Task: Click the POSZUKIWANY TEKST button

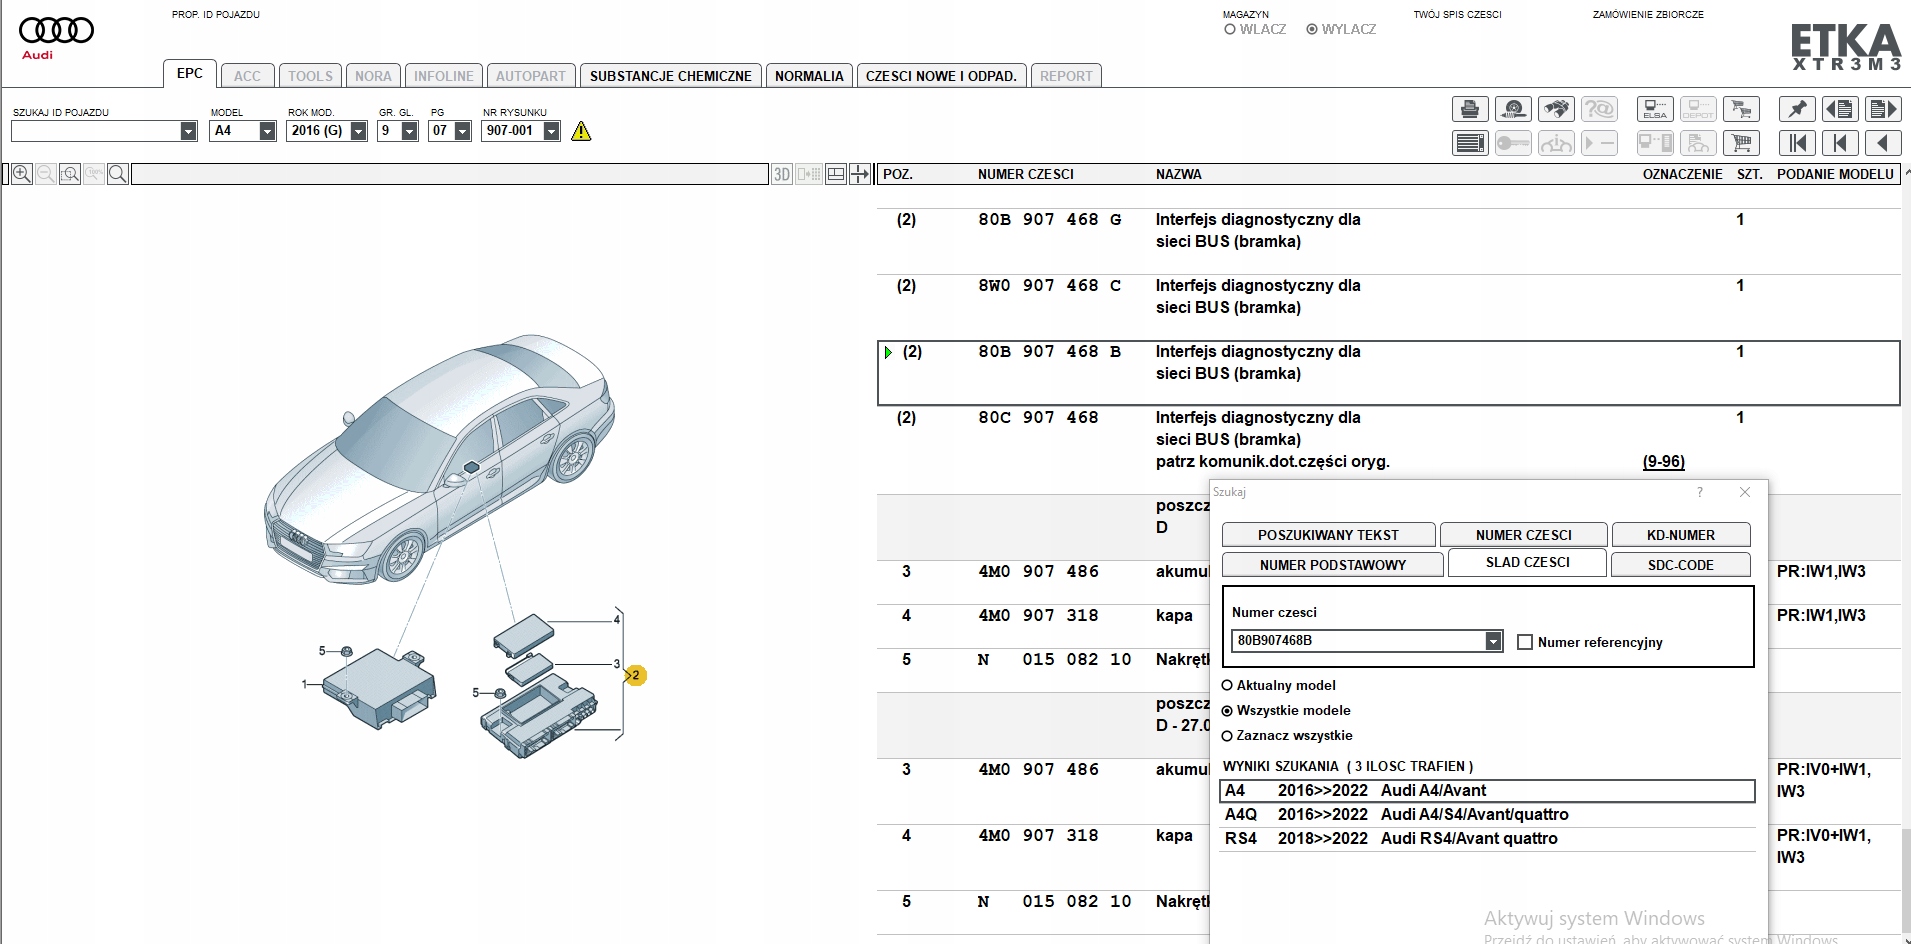Action: pos(1328,535)
